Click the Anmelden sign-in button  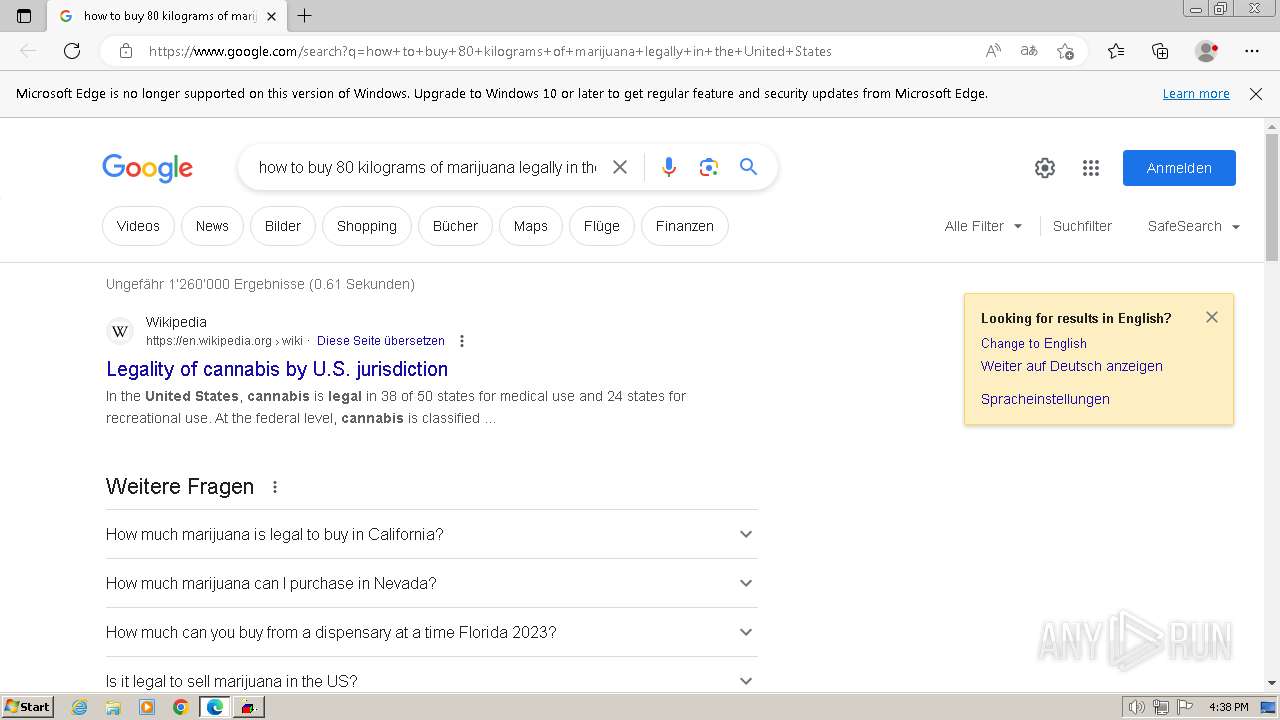click(x=1179, y=168)
